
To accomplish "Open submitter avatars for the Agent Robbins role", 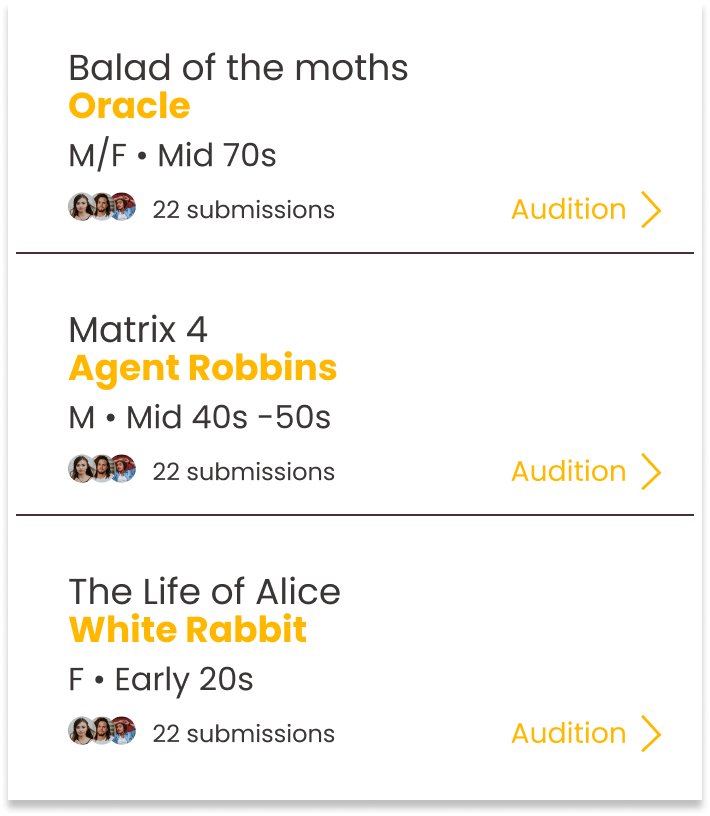I will [x=102, y=469].
